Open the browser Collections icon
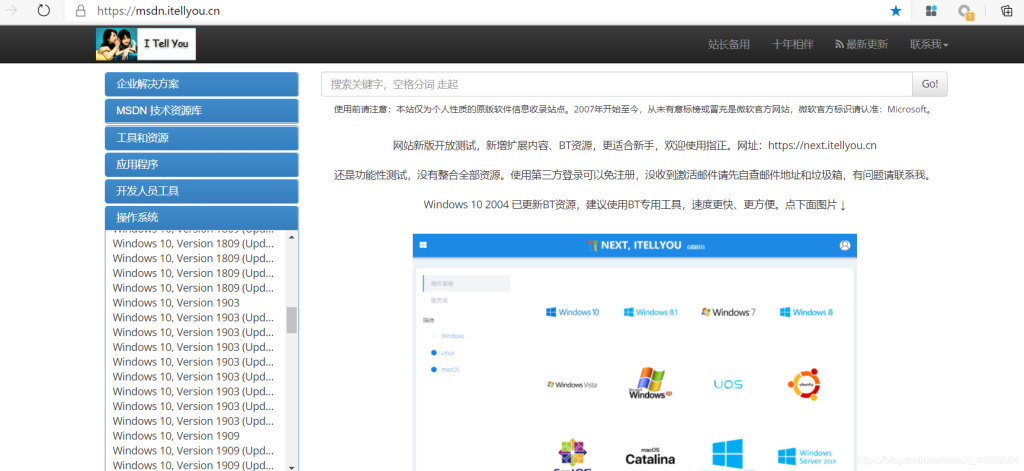Image resolution: width=1024 pixels, height=471 pixels. [x=1006, y=10]
